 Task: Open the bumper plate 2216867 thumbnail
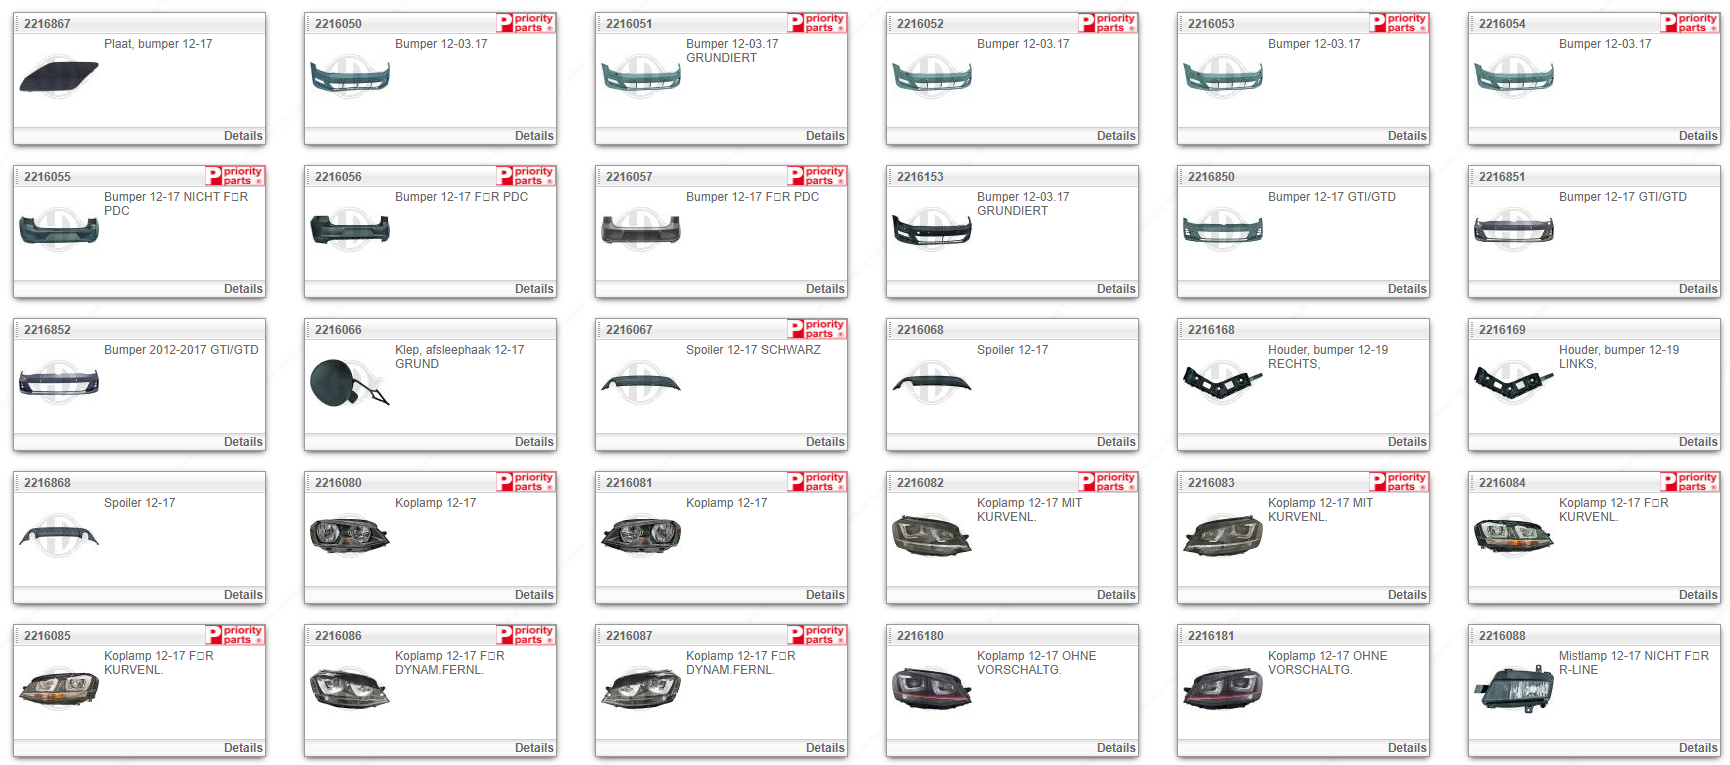point(59,77)
